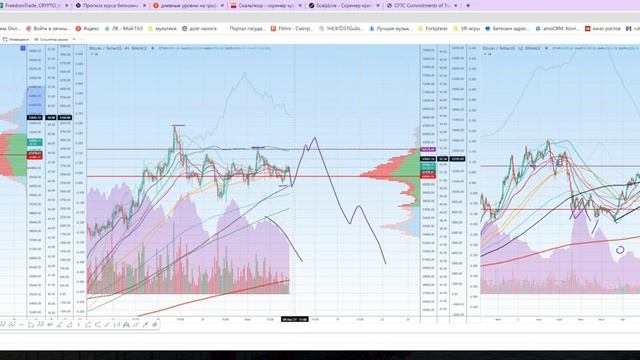Open the Яндекс bookmark

pos(87,29)
